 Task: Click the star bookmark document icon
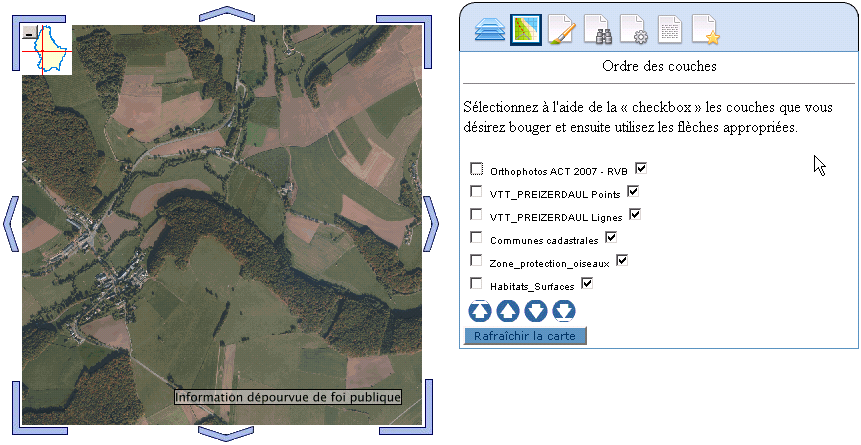point(705,30)
